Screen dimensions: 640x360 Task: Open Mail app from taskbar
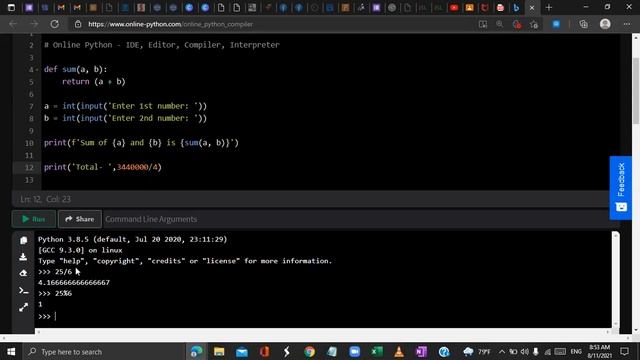242,351
